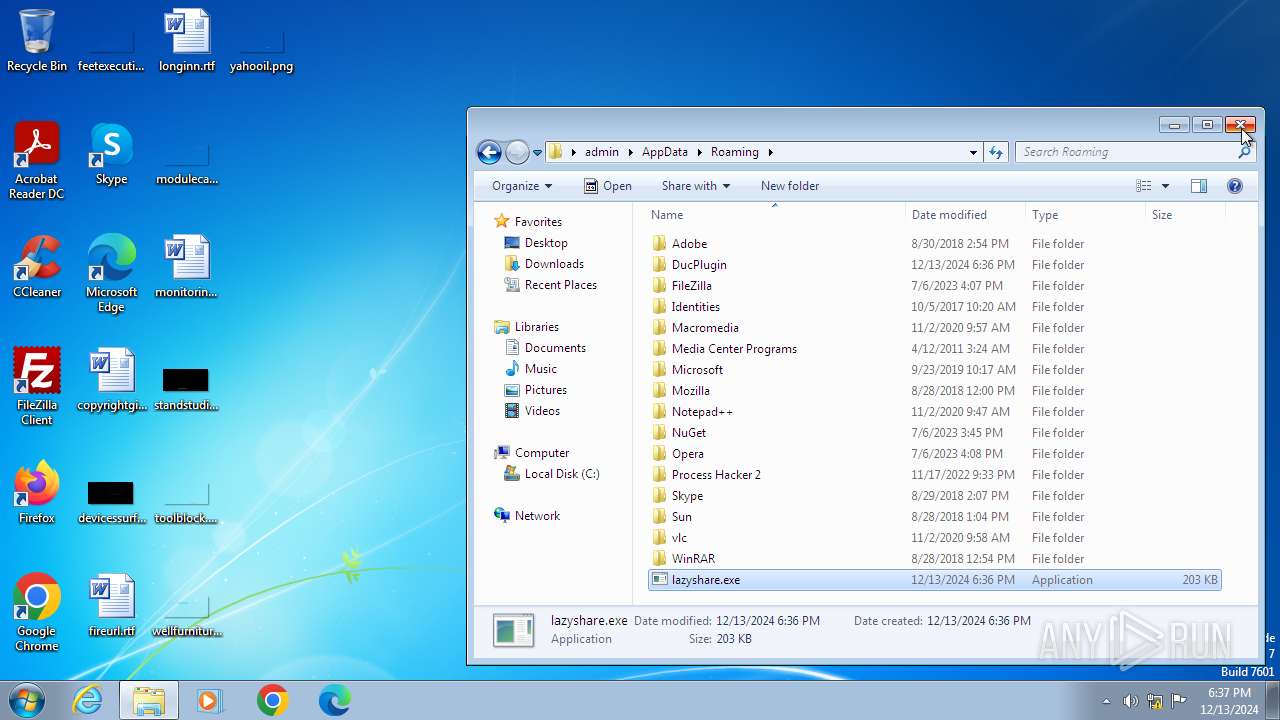
Task: Open recent pages dropdown arrow
Action: coord(537,152)
